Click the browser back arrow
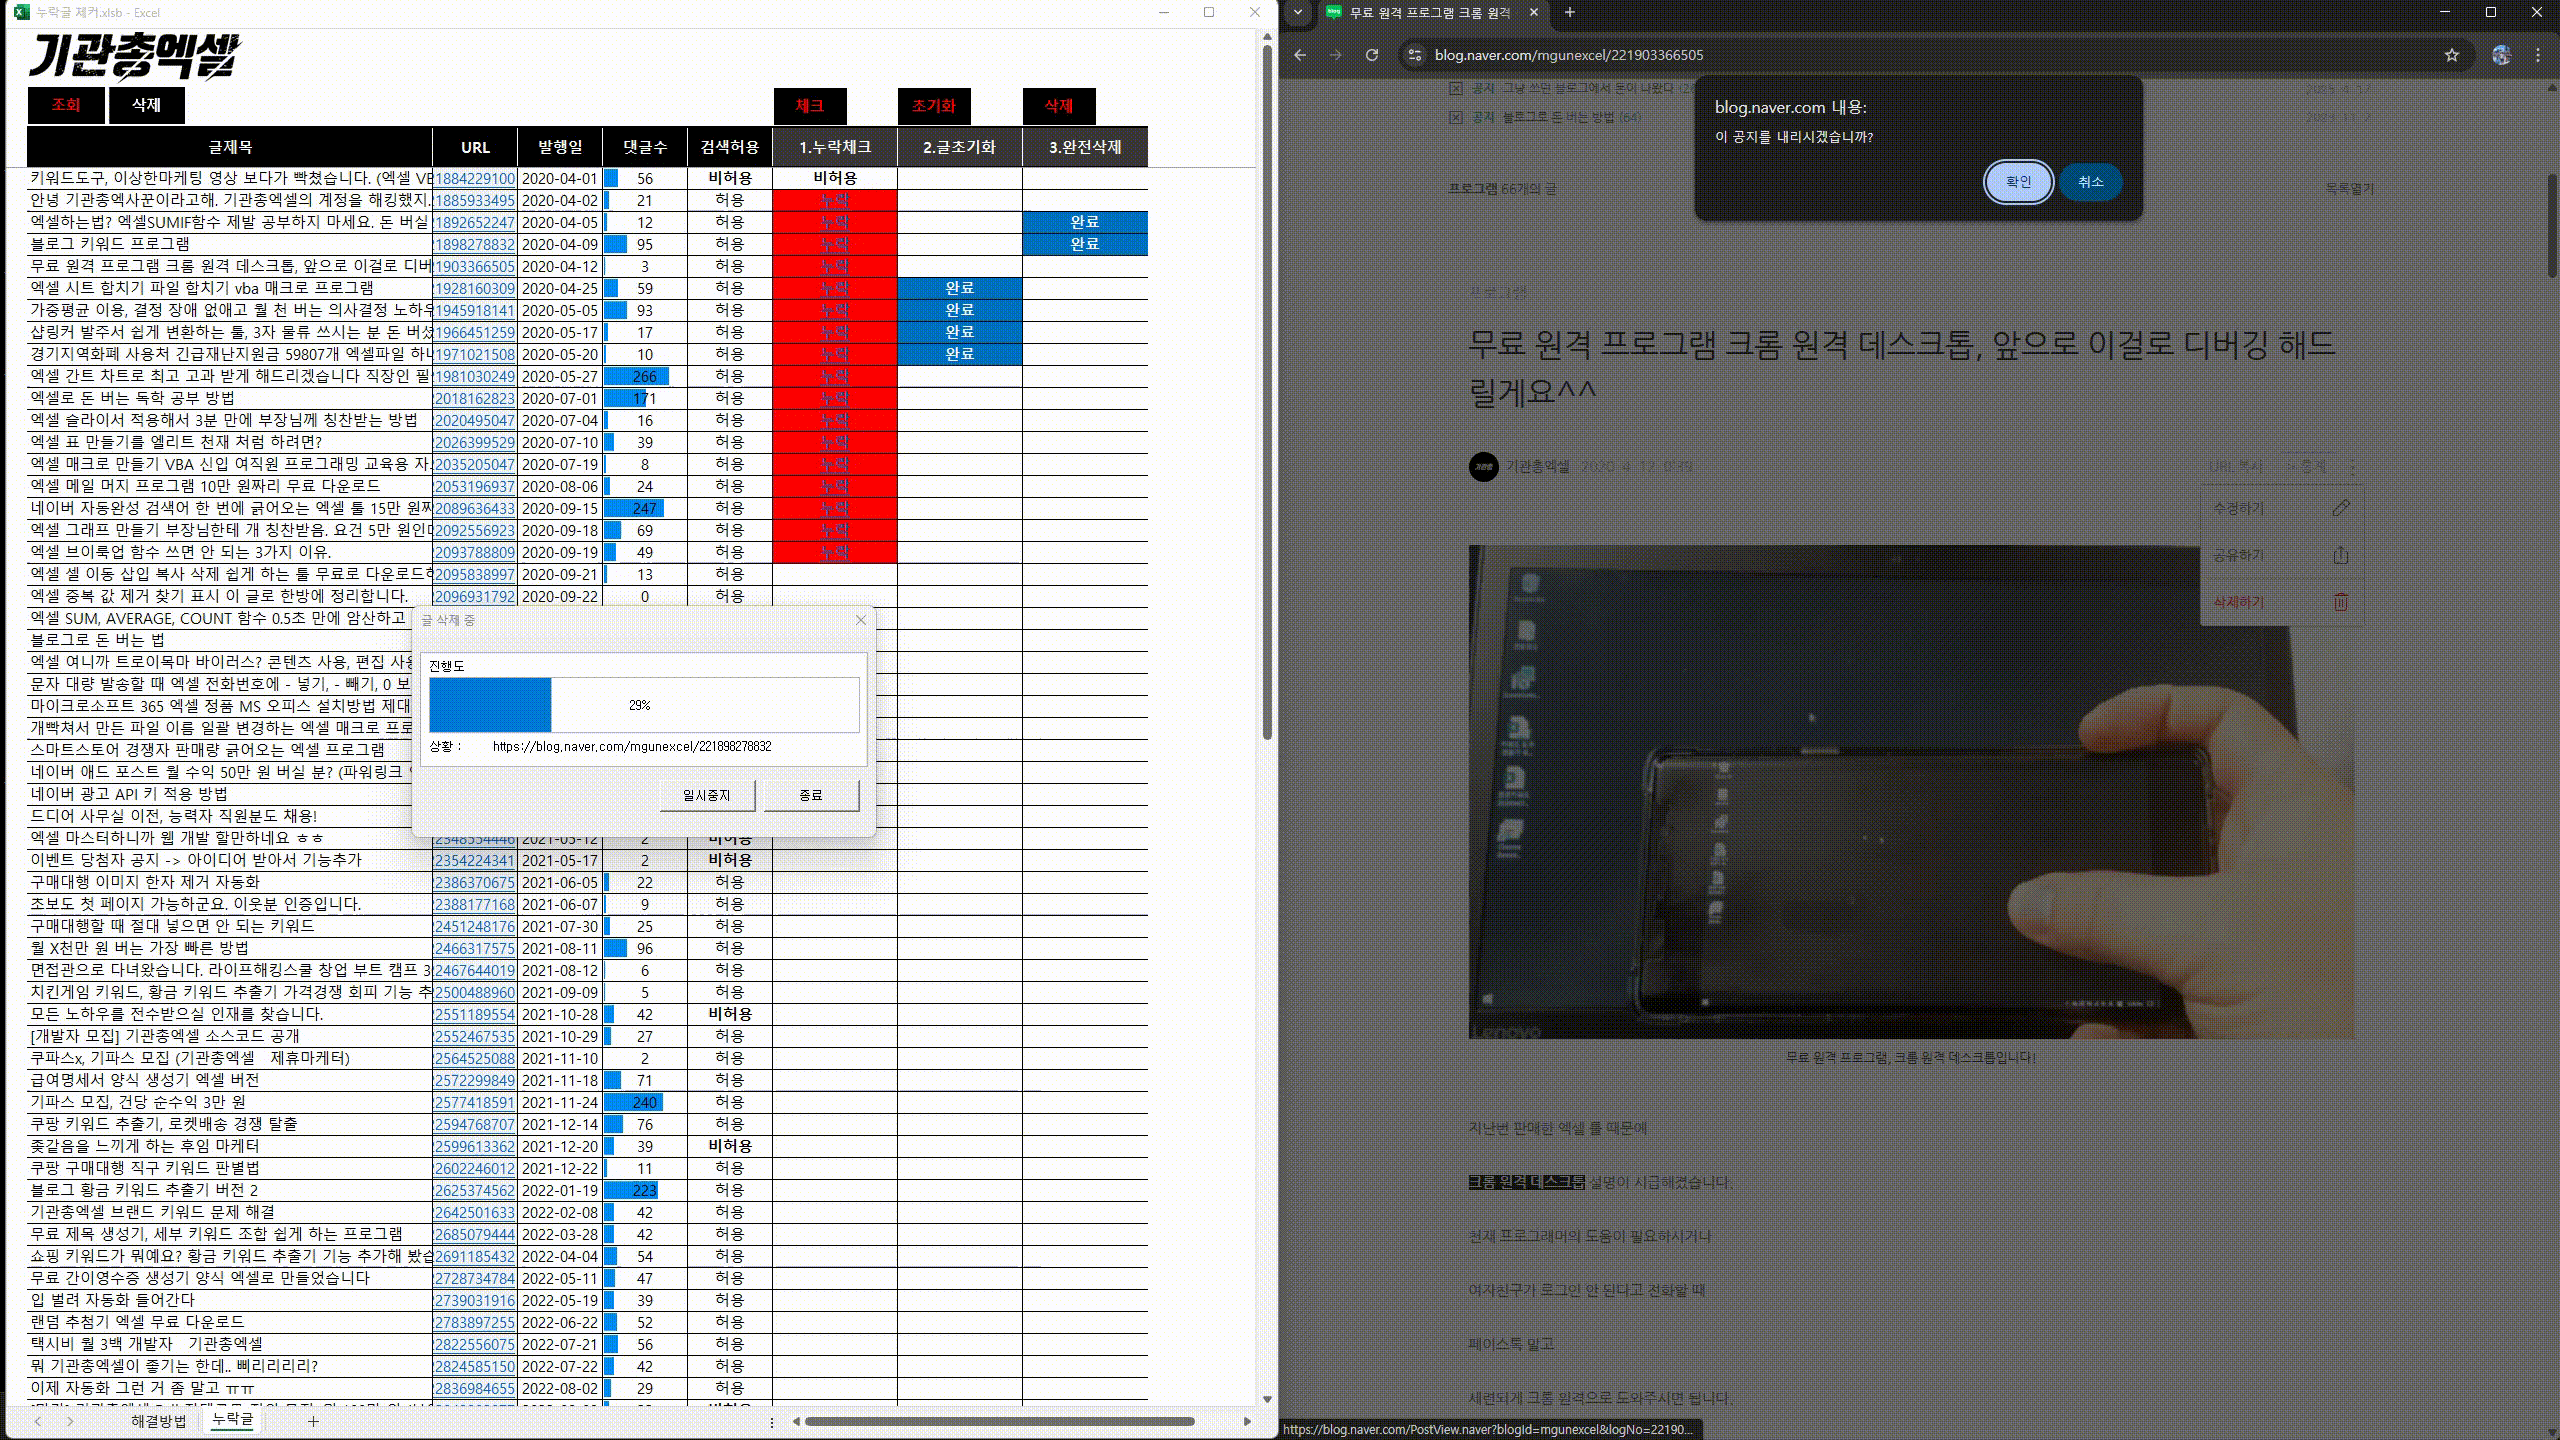 point(1300,55)
